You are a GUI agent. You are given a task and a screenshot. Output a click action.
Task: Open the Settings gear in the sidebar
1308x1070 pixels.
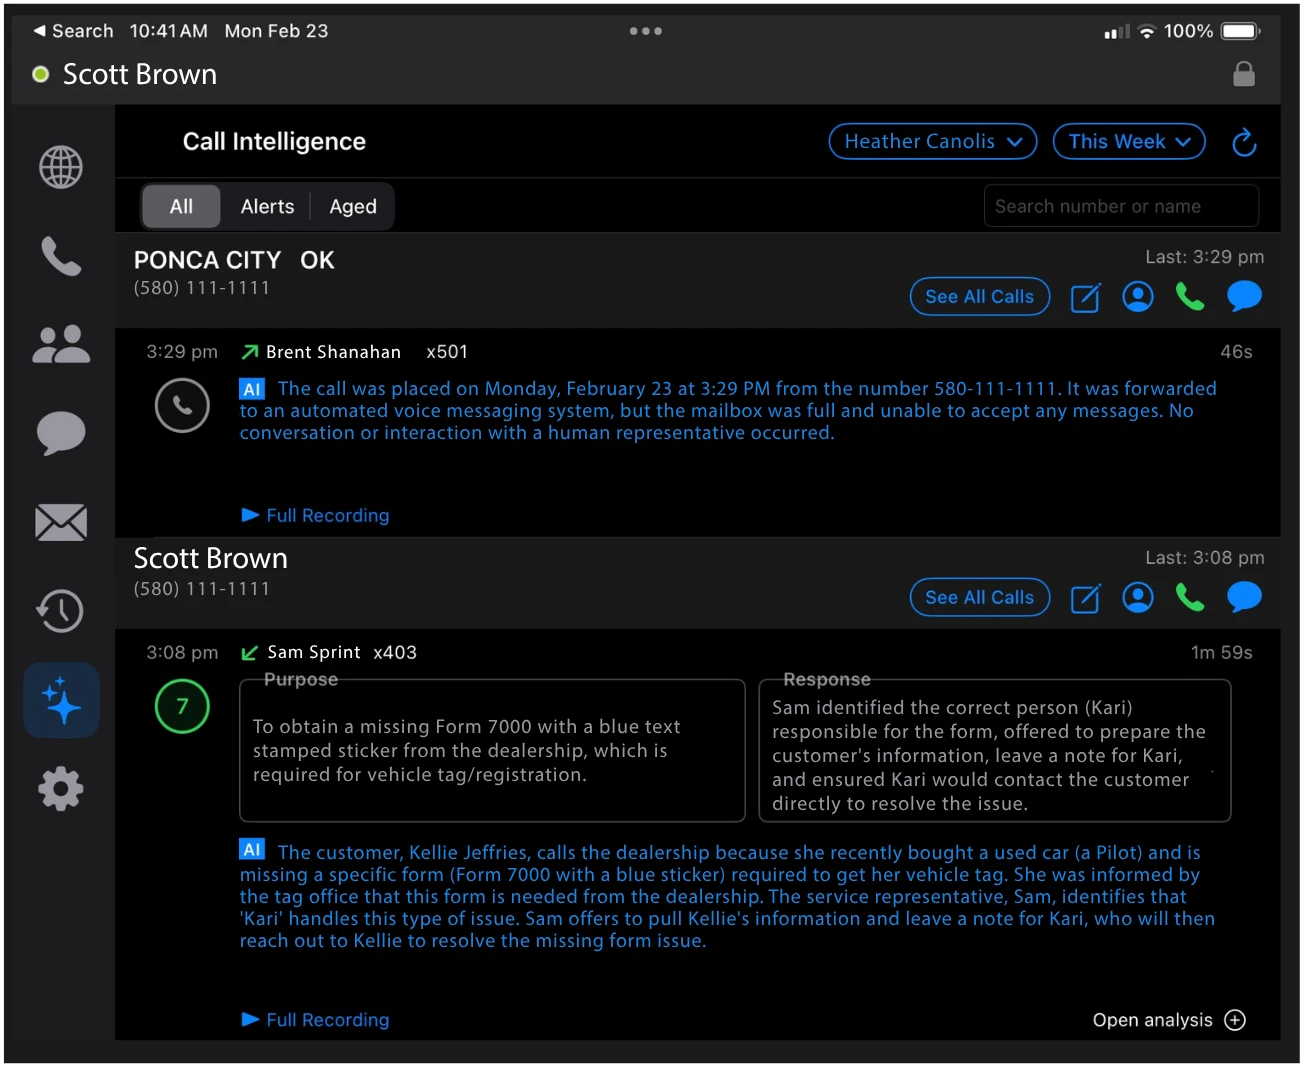tap(60, 789)
